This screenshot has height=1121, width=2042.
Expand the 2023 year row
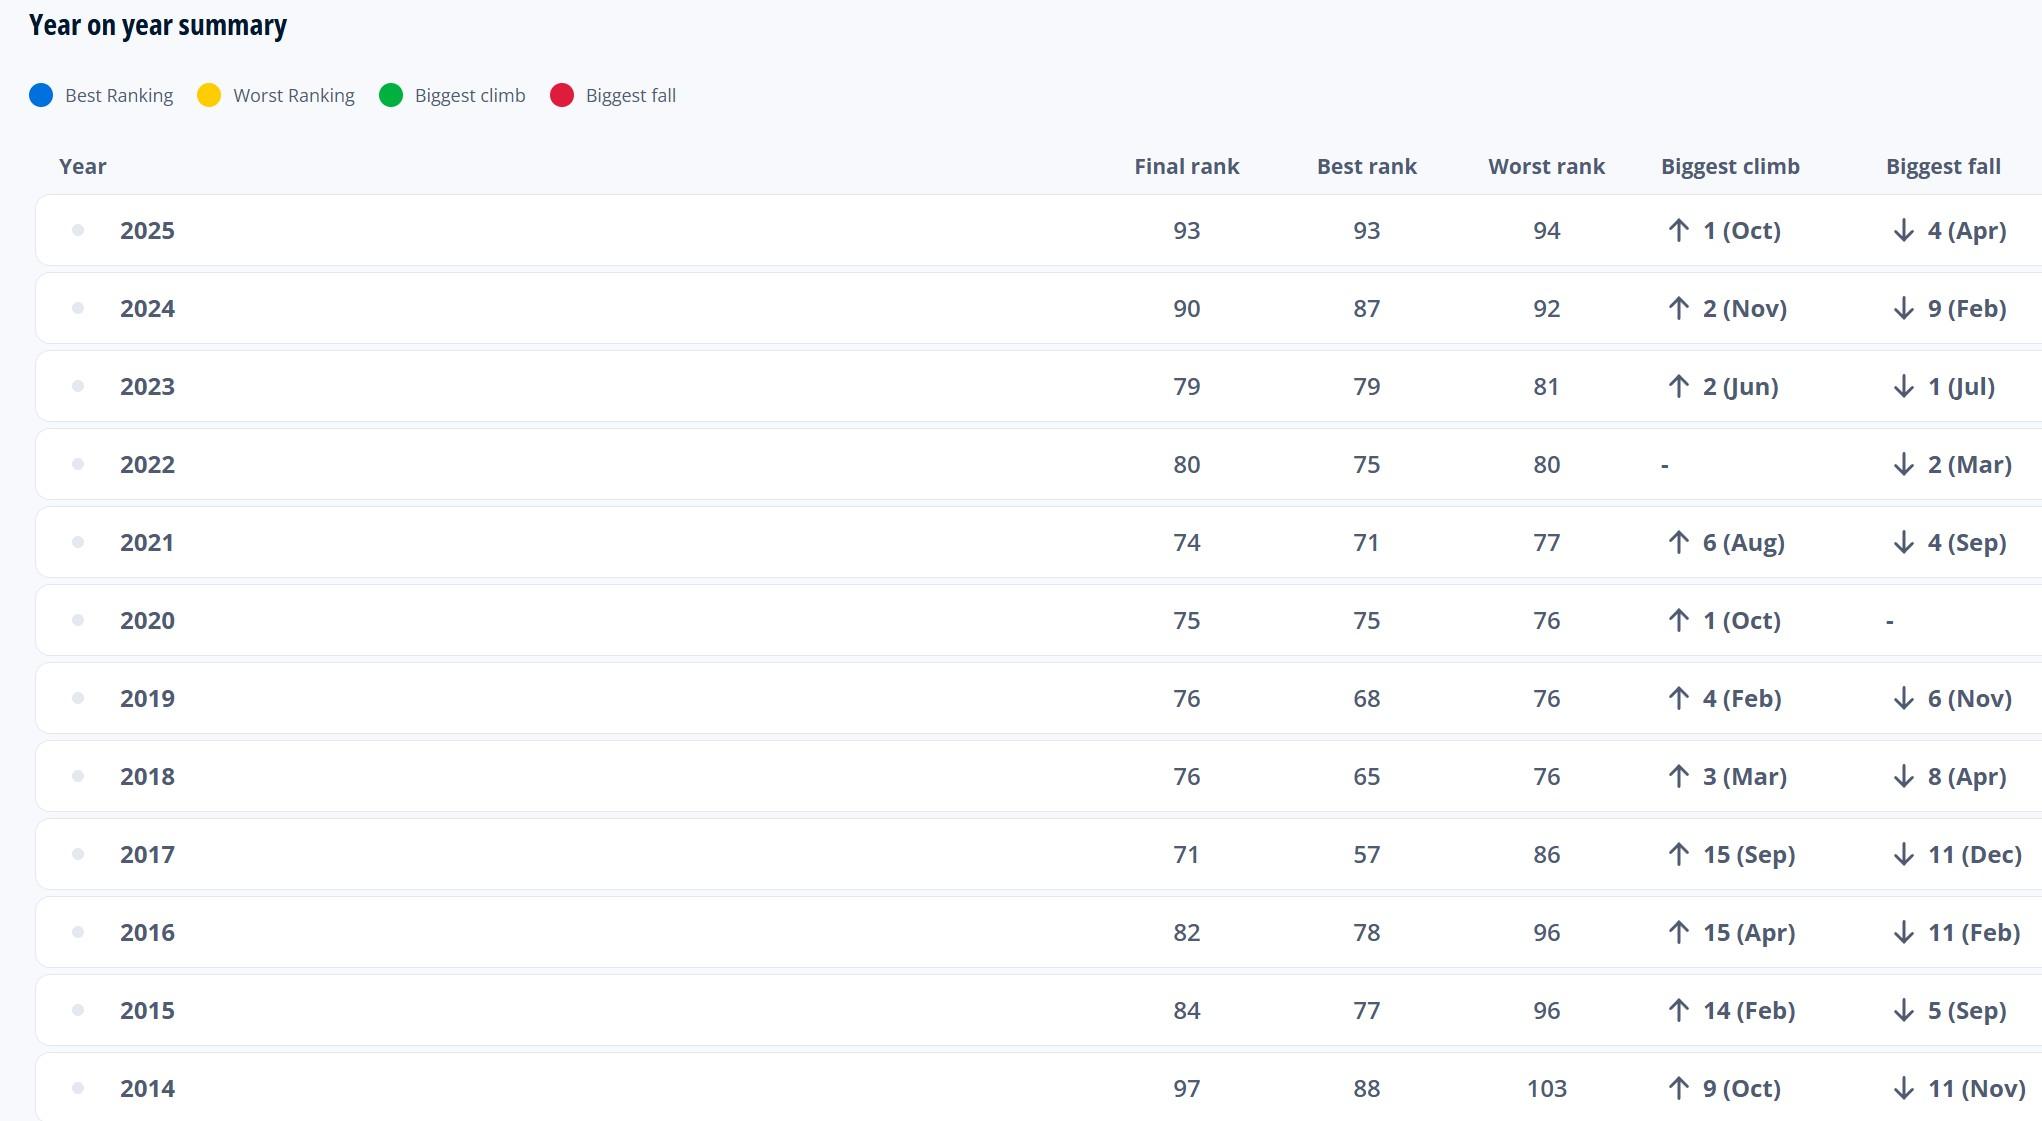[x=147, y=387]
